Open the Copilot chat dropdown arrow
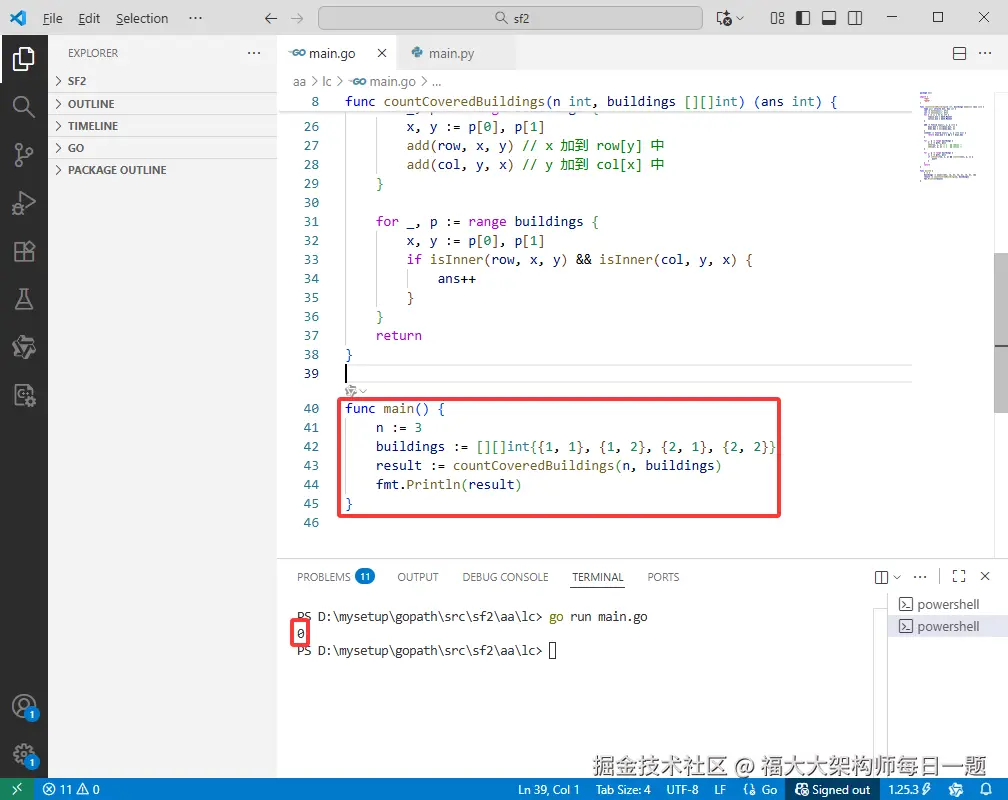 pos(741,19)
